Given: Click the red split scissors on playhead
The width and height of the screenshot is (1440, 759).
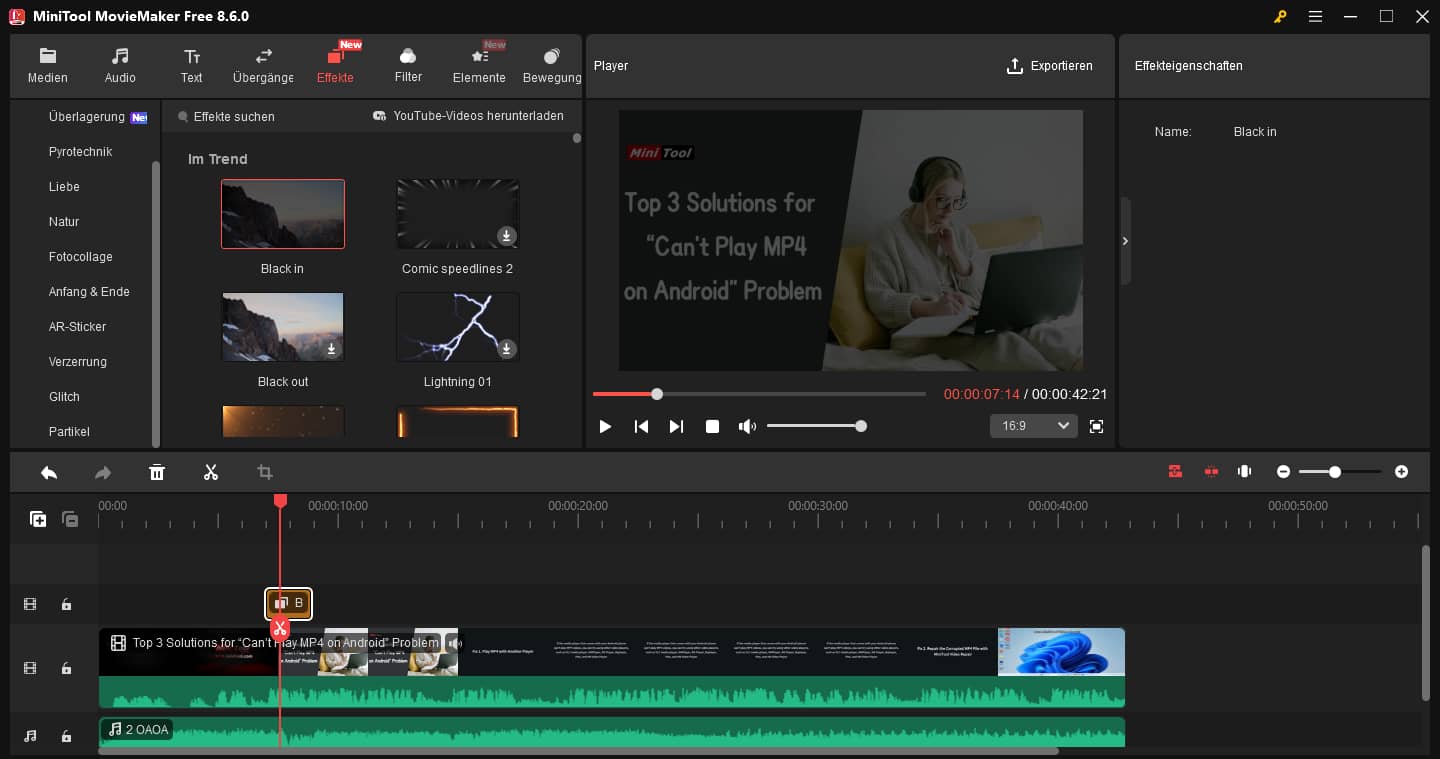Looking at the screenshot, I should 279,629.
